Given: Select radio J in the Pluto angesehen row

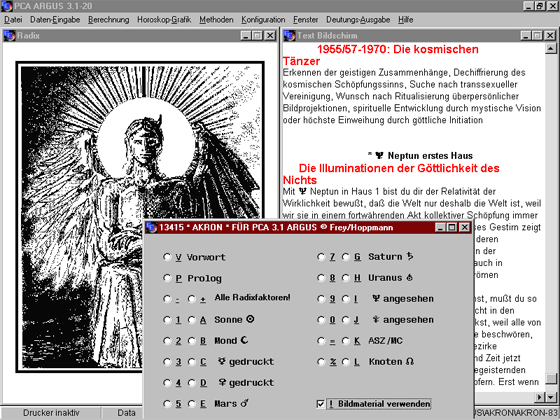Looking at the screenshot, I should [345, 320].
